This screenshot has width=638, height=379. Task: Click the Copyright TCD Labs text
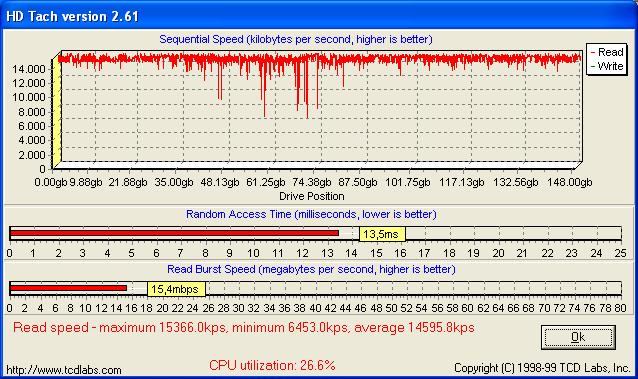[542, 368]
